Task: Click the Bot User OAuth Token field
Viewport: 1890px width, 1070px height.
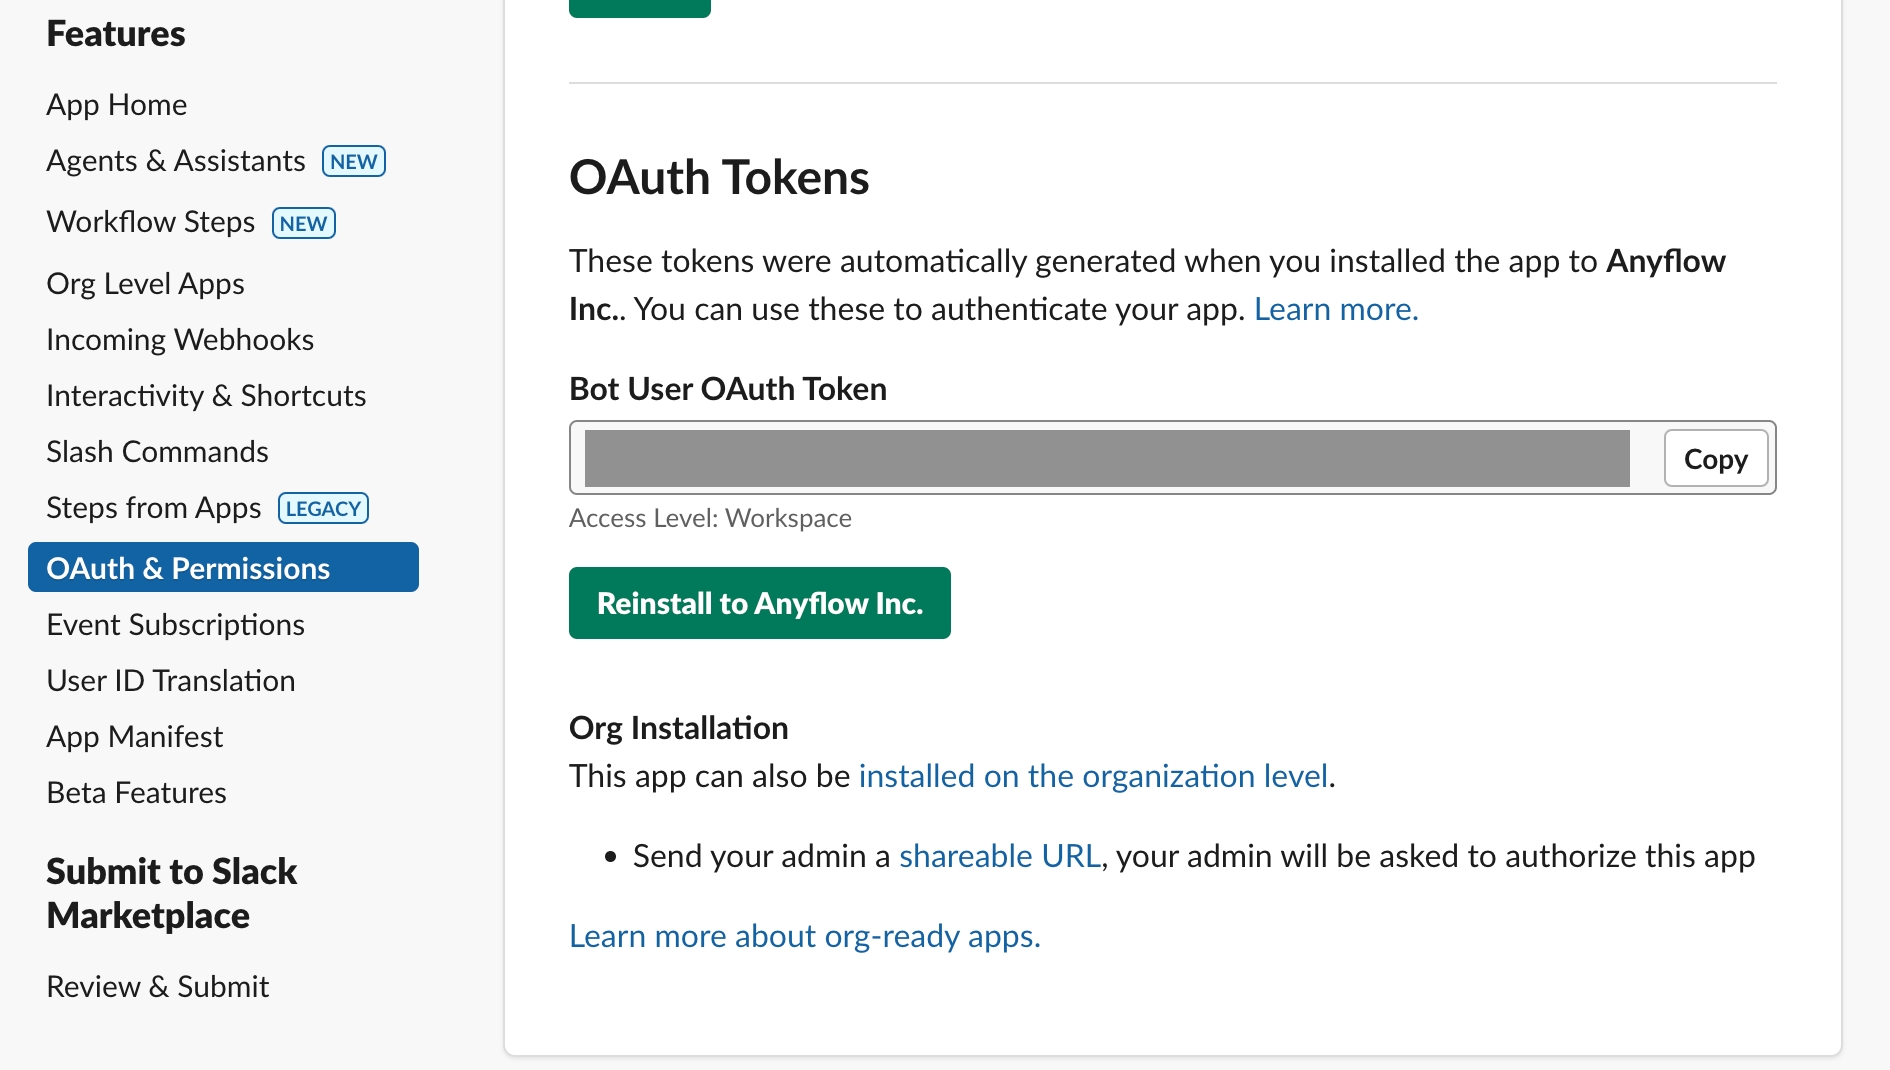Action: tap(1106, 459)
